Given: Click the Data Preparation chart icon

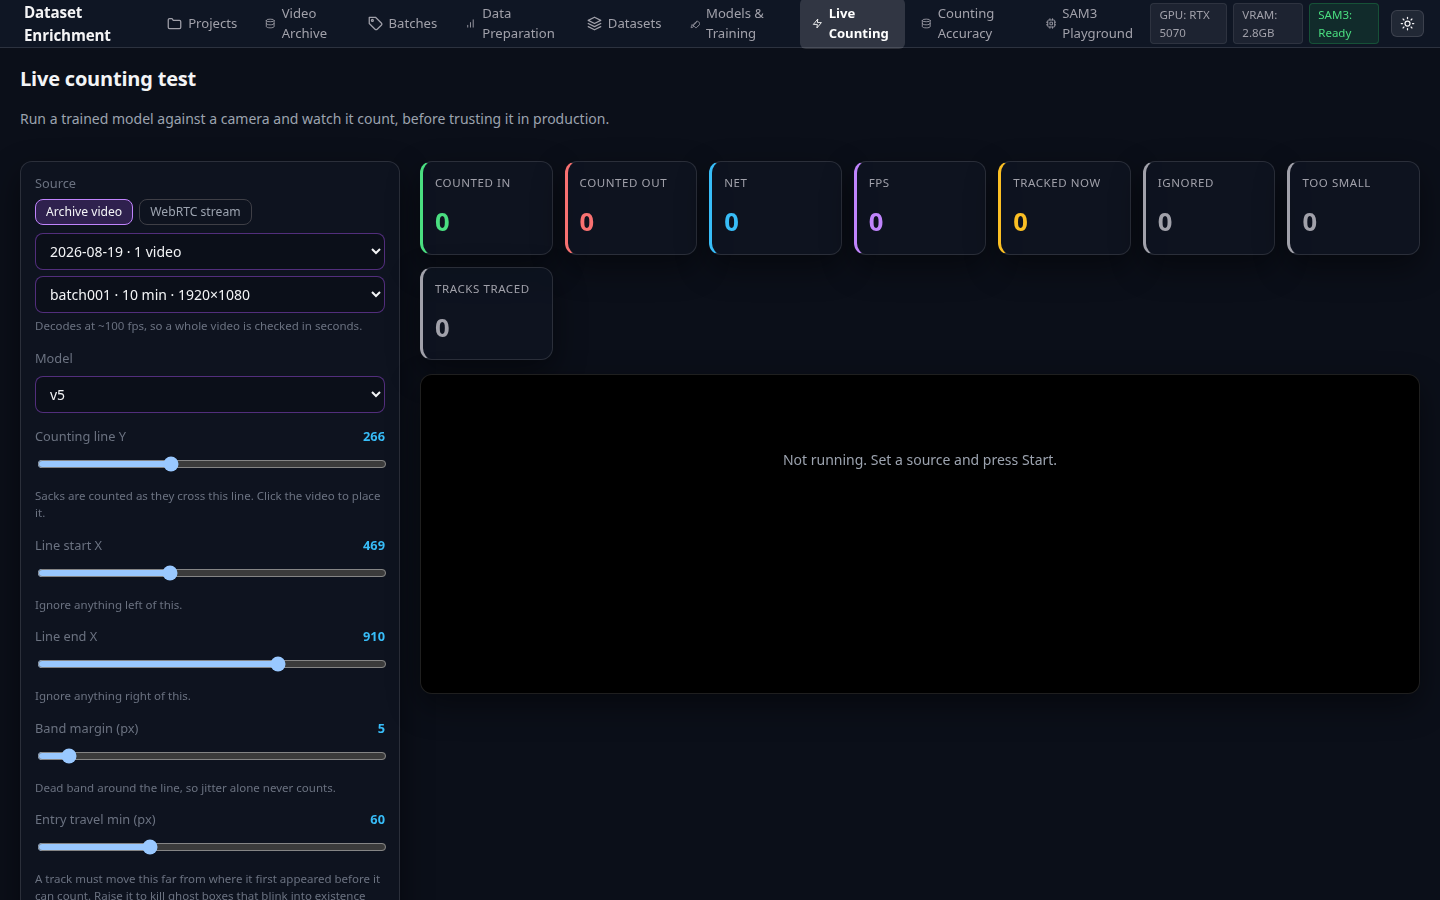Looking at the screenshot, I should [x=470, y=23].
